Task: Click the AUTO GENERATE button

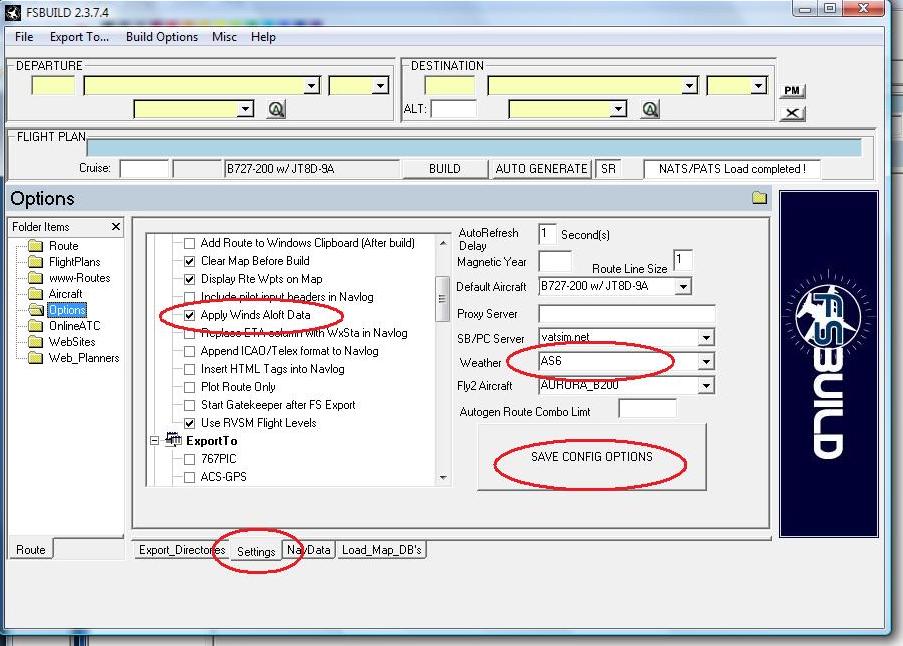Action: pyautogui.click(x=541, y=169)
